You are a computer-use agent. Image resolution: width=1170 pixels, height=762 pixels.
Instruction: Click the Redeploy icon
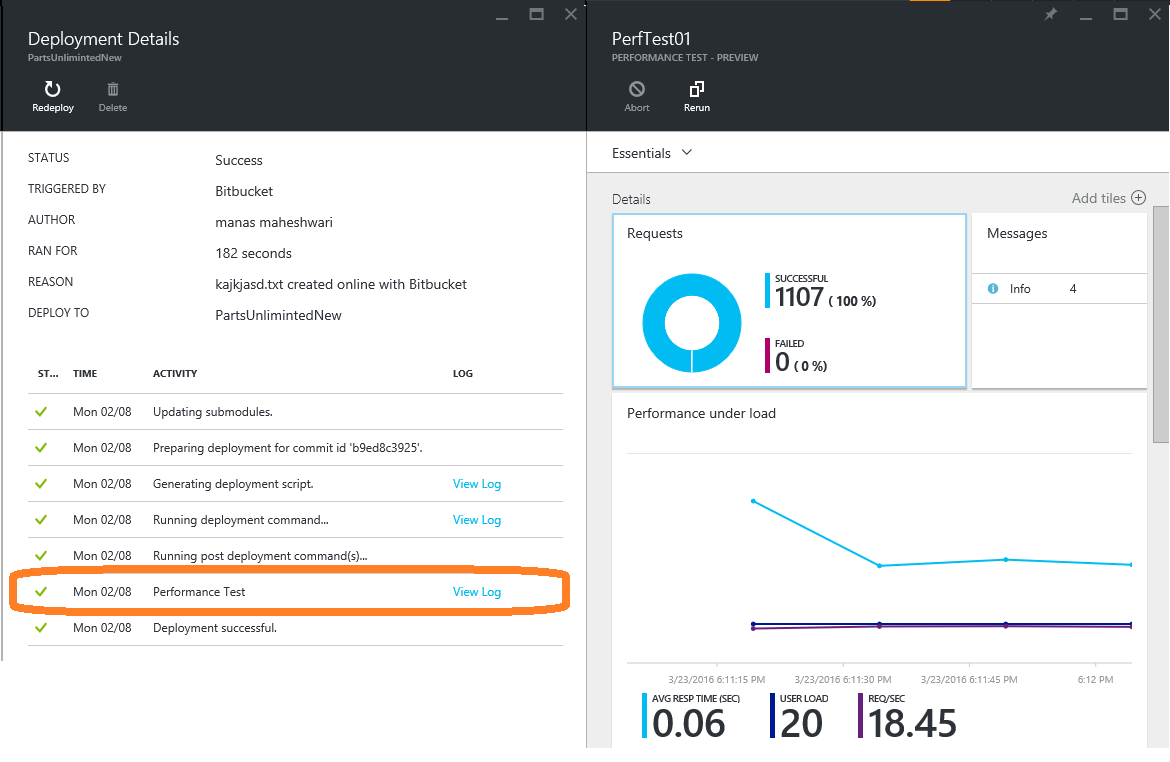(52, 90)
